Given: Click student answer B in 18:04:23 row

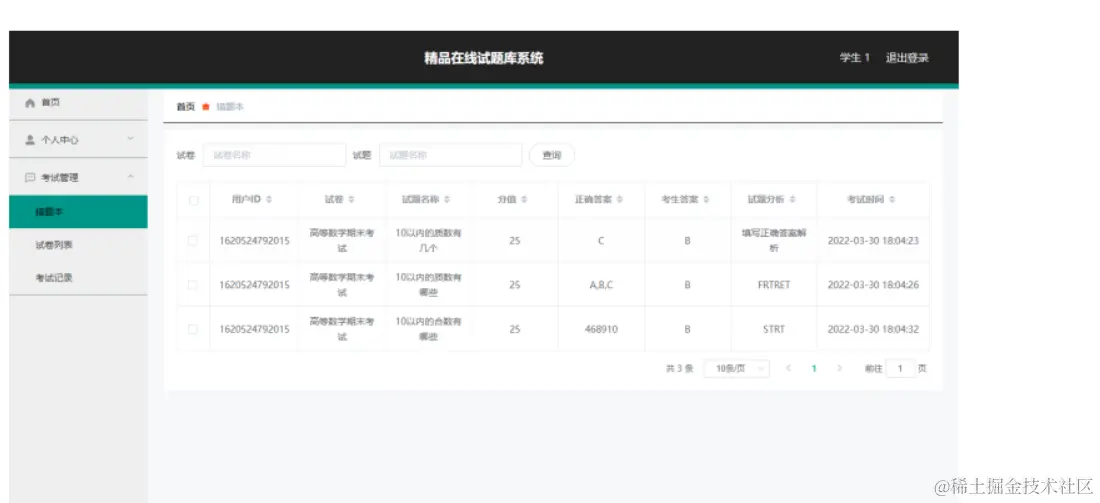Looking at the screenshot, I should point(688,241).
